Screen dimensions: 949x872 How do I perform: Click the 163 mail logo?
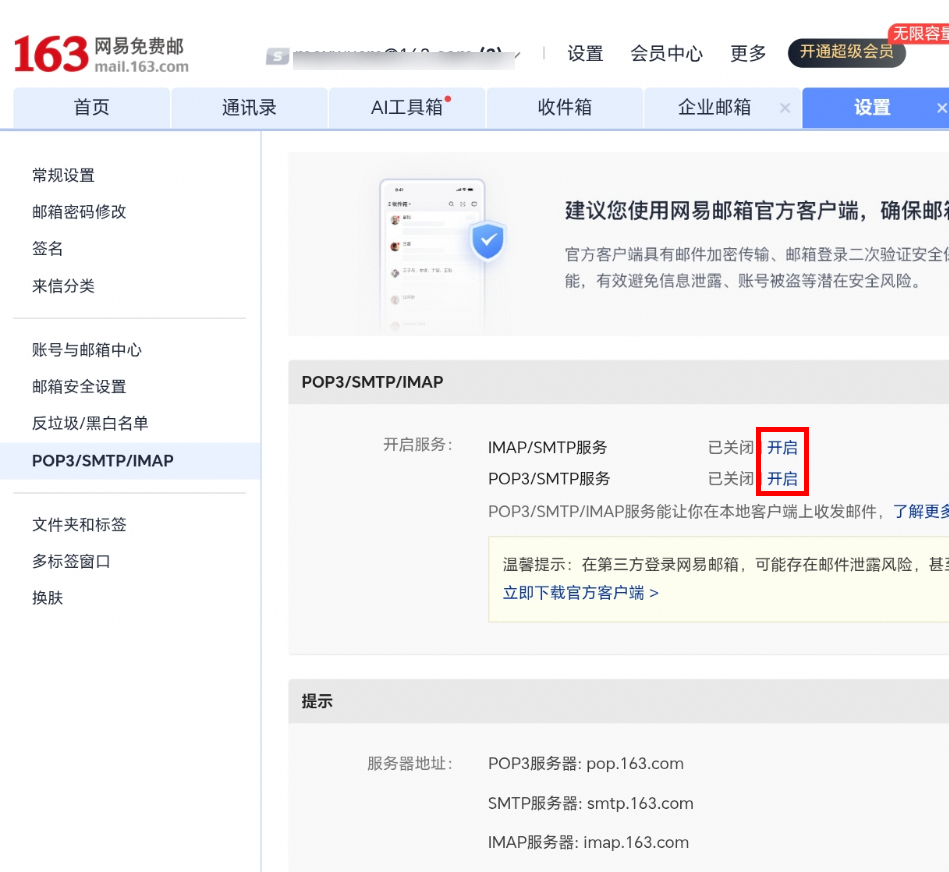pos(100,54)
